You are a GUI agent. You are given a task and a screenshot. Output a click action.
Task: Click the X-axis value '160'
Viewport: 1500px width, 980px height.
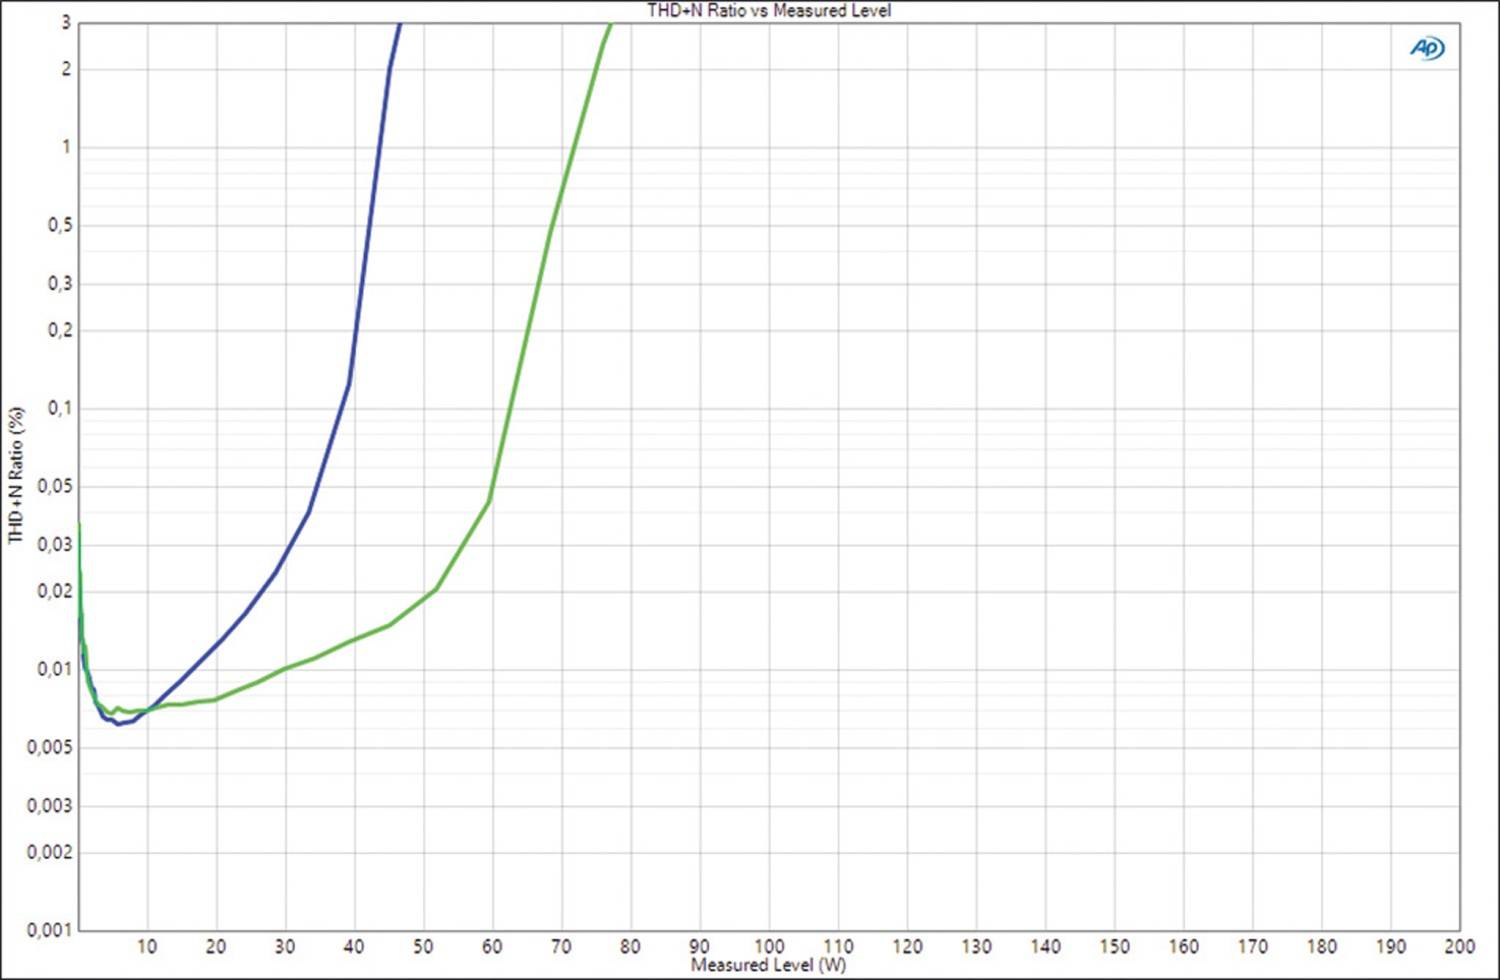[x=1183, y=946]
